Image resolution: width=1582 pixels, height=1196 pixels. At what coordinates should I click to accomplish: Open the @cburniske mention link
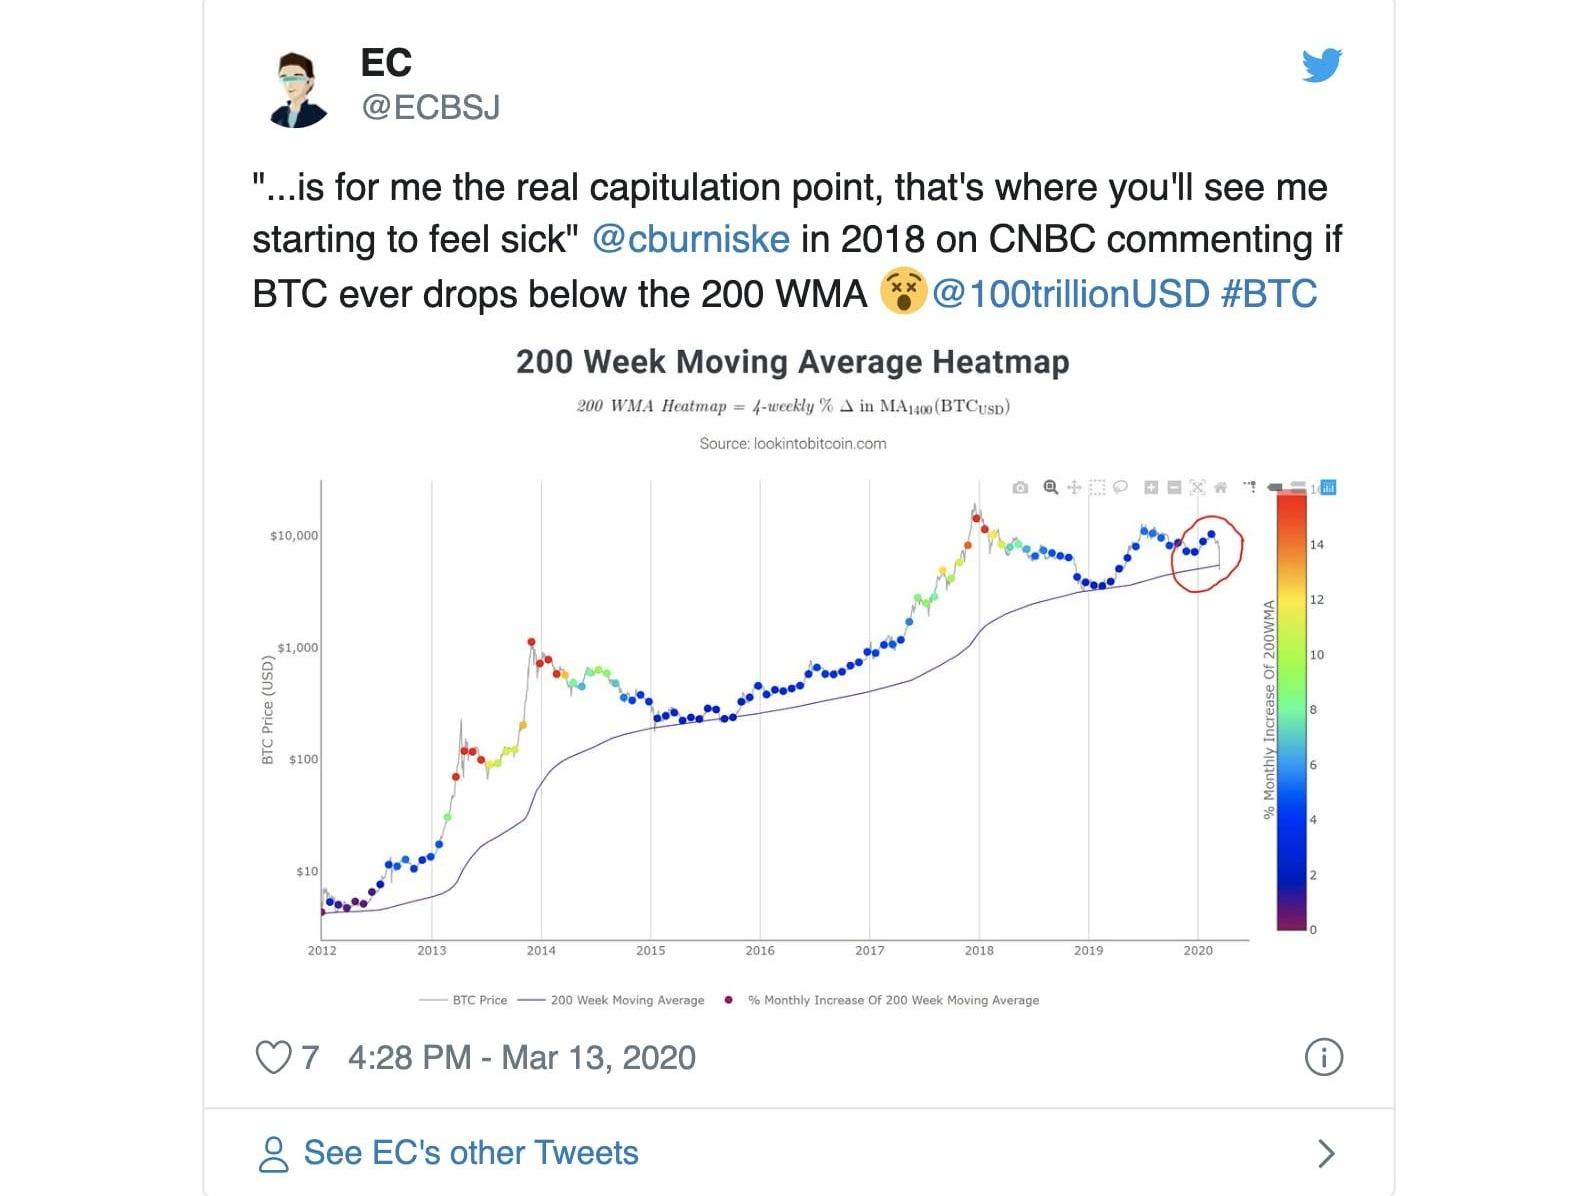pyautogui.click(x=691, y=240)
